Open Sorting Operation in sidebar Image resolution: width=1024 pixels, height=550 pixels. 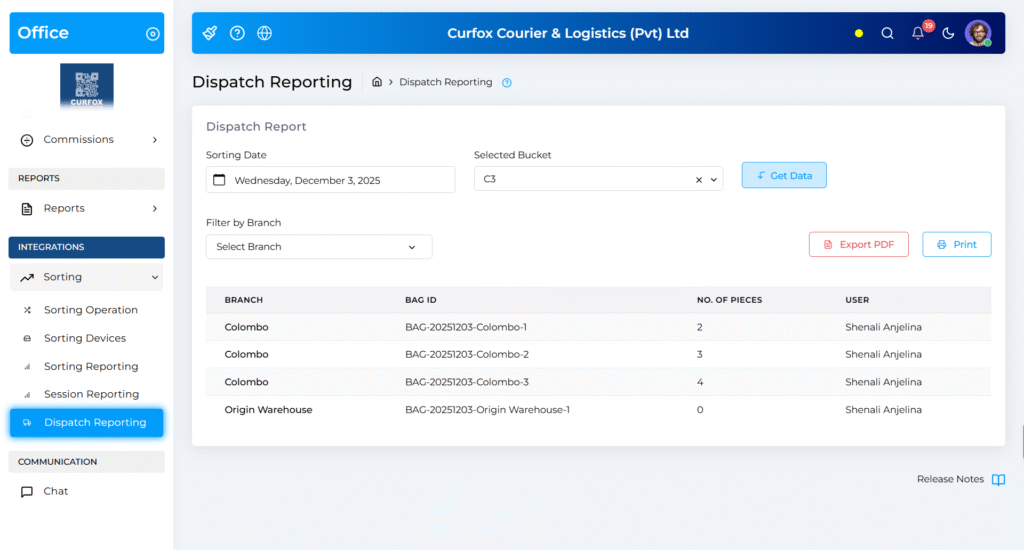(90, 310)
